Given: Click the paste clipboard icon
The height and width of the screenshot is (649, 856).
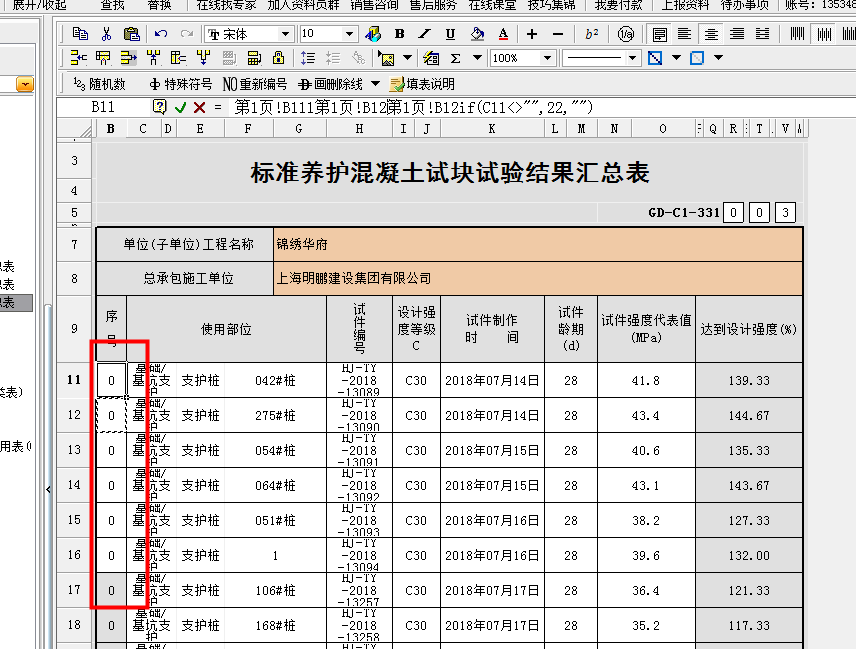Looking at the screenshot, I should (131, 34).
